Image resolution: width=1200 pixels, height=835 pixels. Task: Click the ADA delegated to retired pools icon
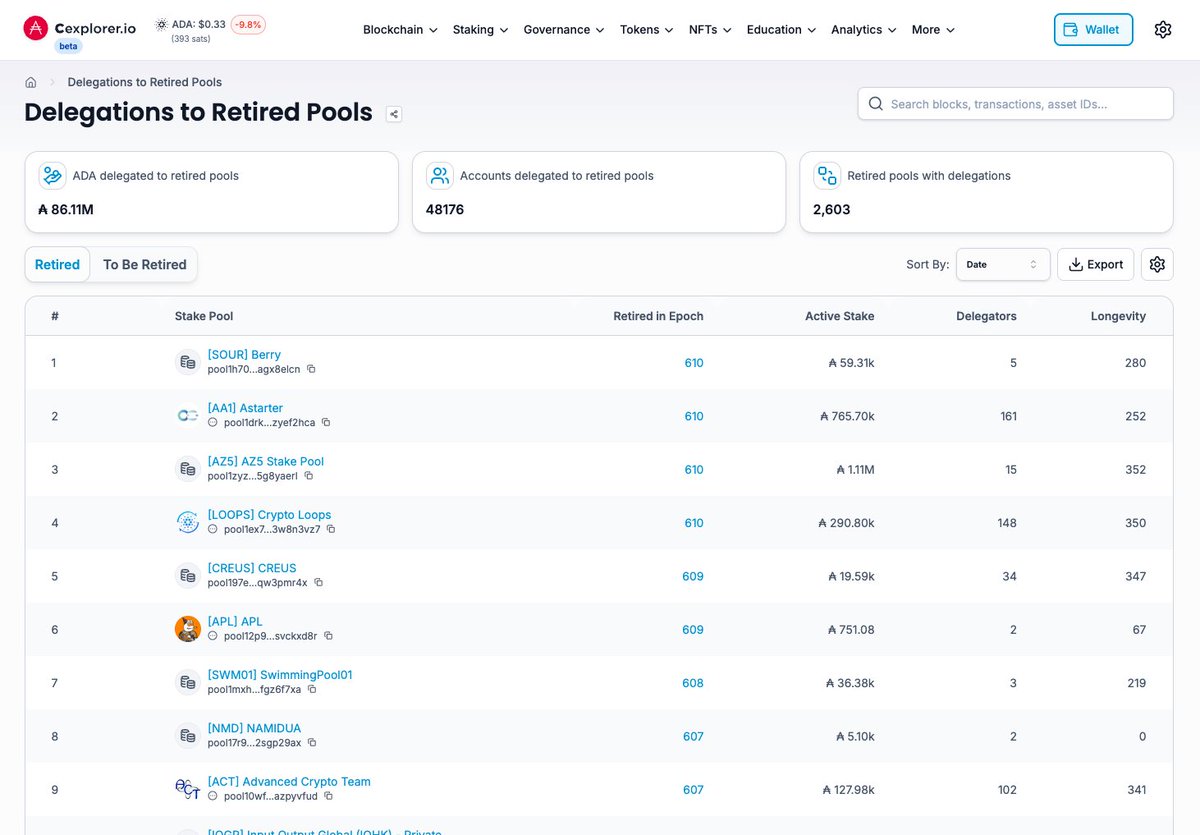pyautogui.click(x=52, y=176)
